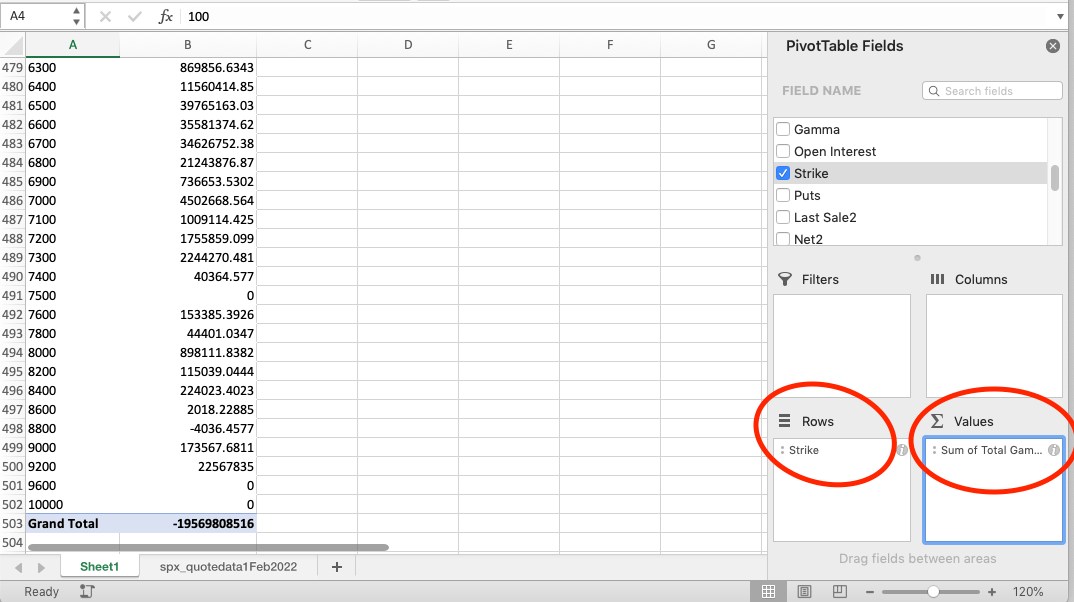Enable the Open Interest field
1074x602 pixels.
click(782, 151)
